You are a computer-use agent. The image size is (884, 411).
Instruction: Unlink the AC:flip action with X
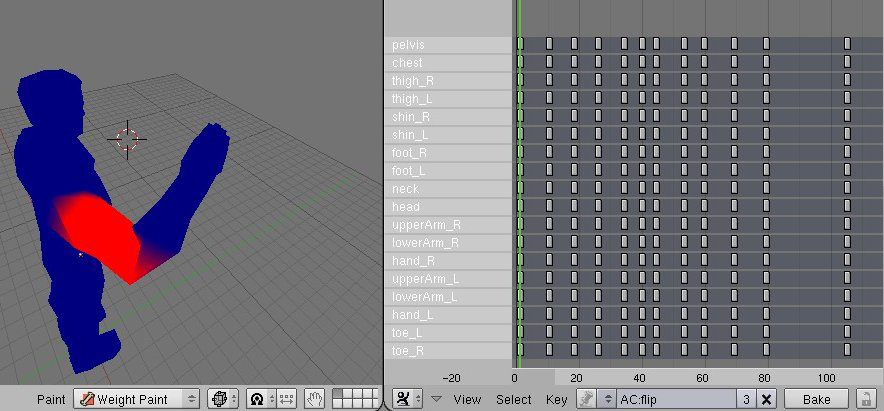[766, 399]
